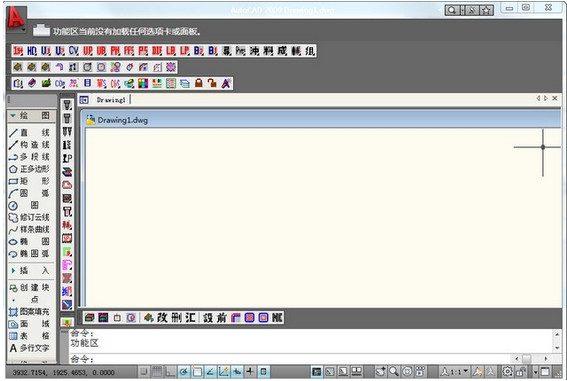
Task: Click the zoom magnifier in status bar
Action: pos(394,371)
